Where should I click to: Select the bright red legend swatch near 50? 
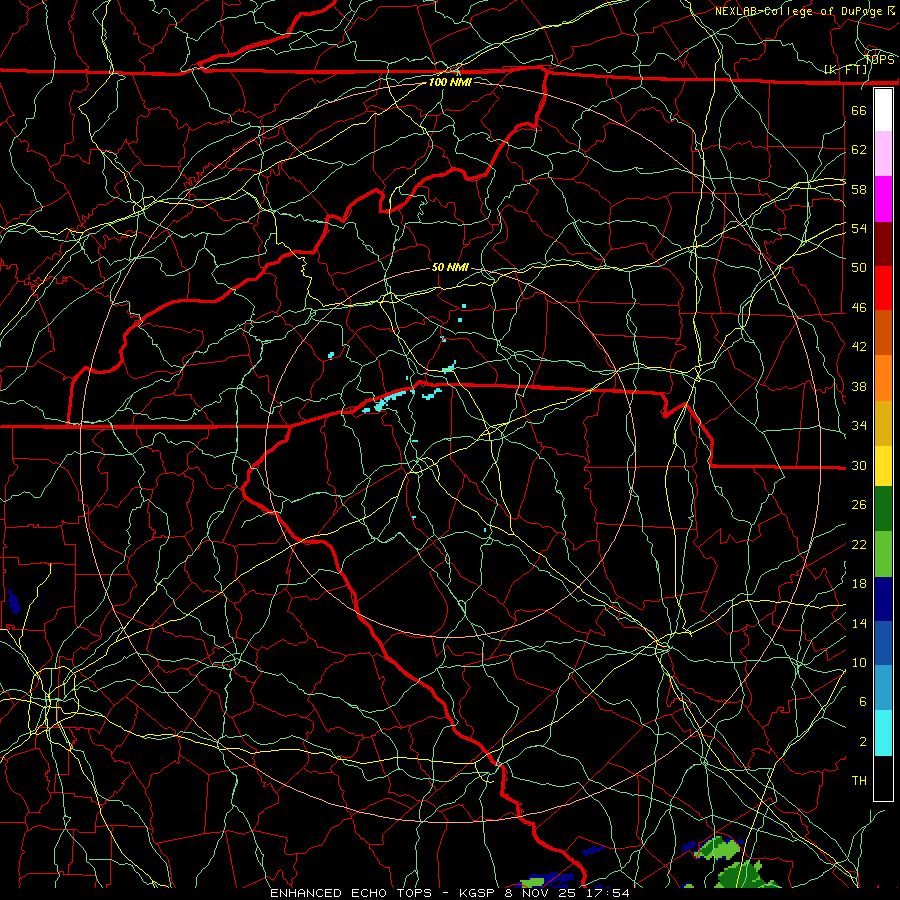(883, 288)
